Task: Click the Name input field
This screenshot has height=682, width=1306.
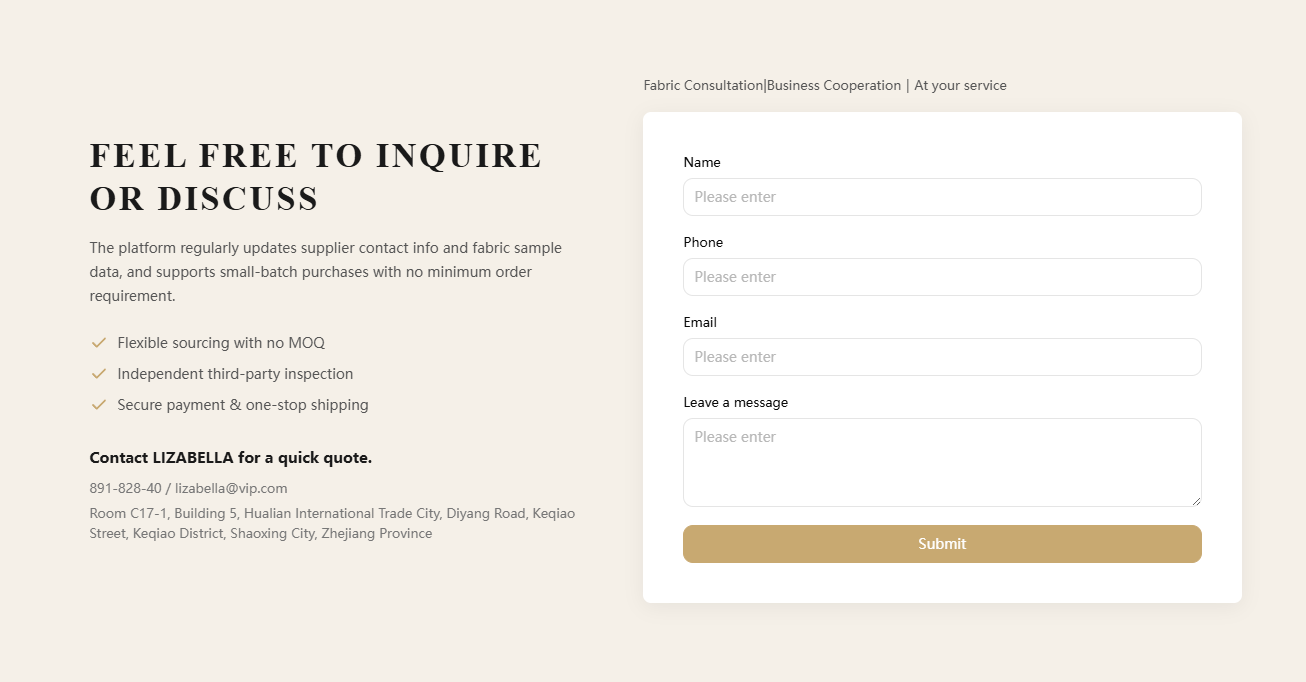Action: click(942, 197)
